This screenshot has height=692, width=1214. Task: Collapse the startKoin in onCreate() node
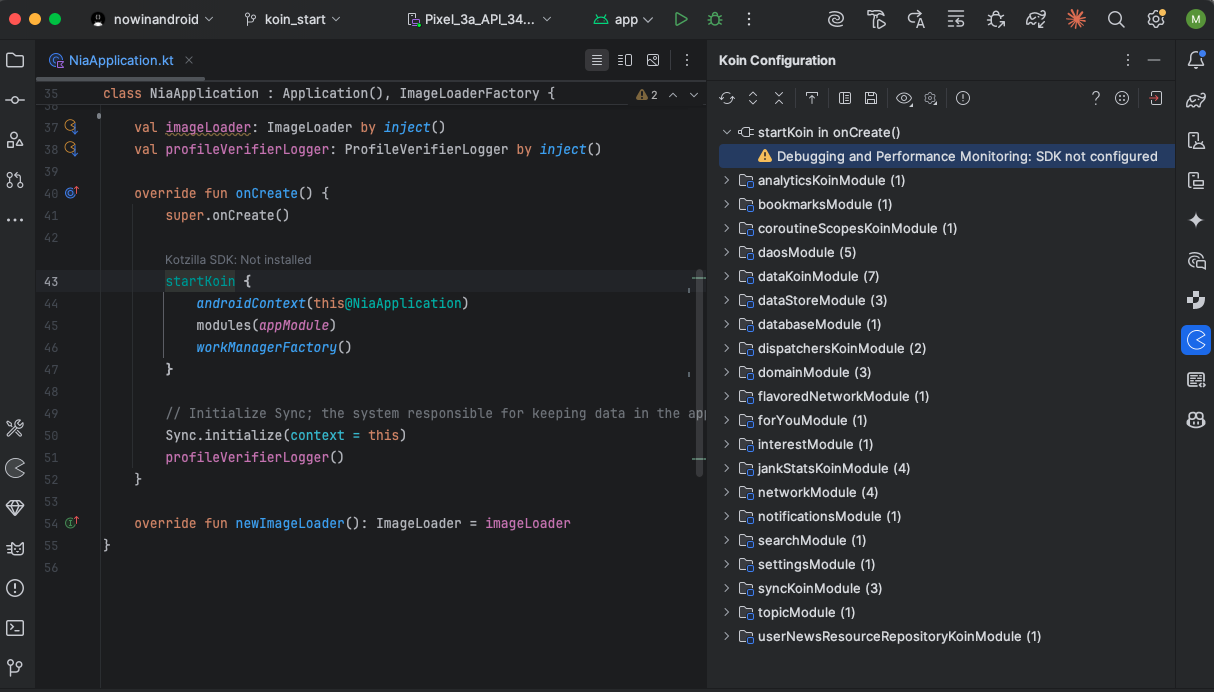tap(727, 132)
